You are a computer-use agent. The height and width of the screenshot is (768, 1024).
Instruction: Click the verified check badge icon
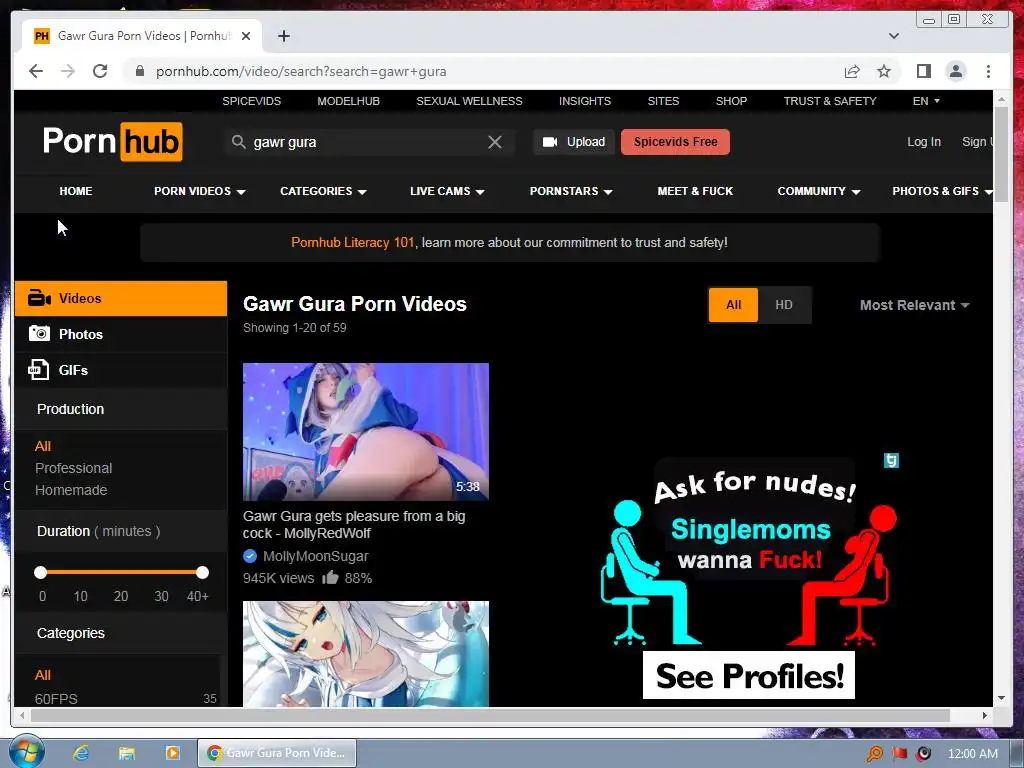click(x=249, y=556)
